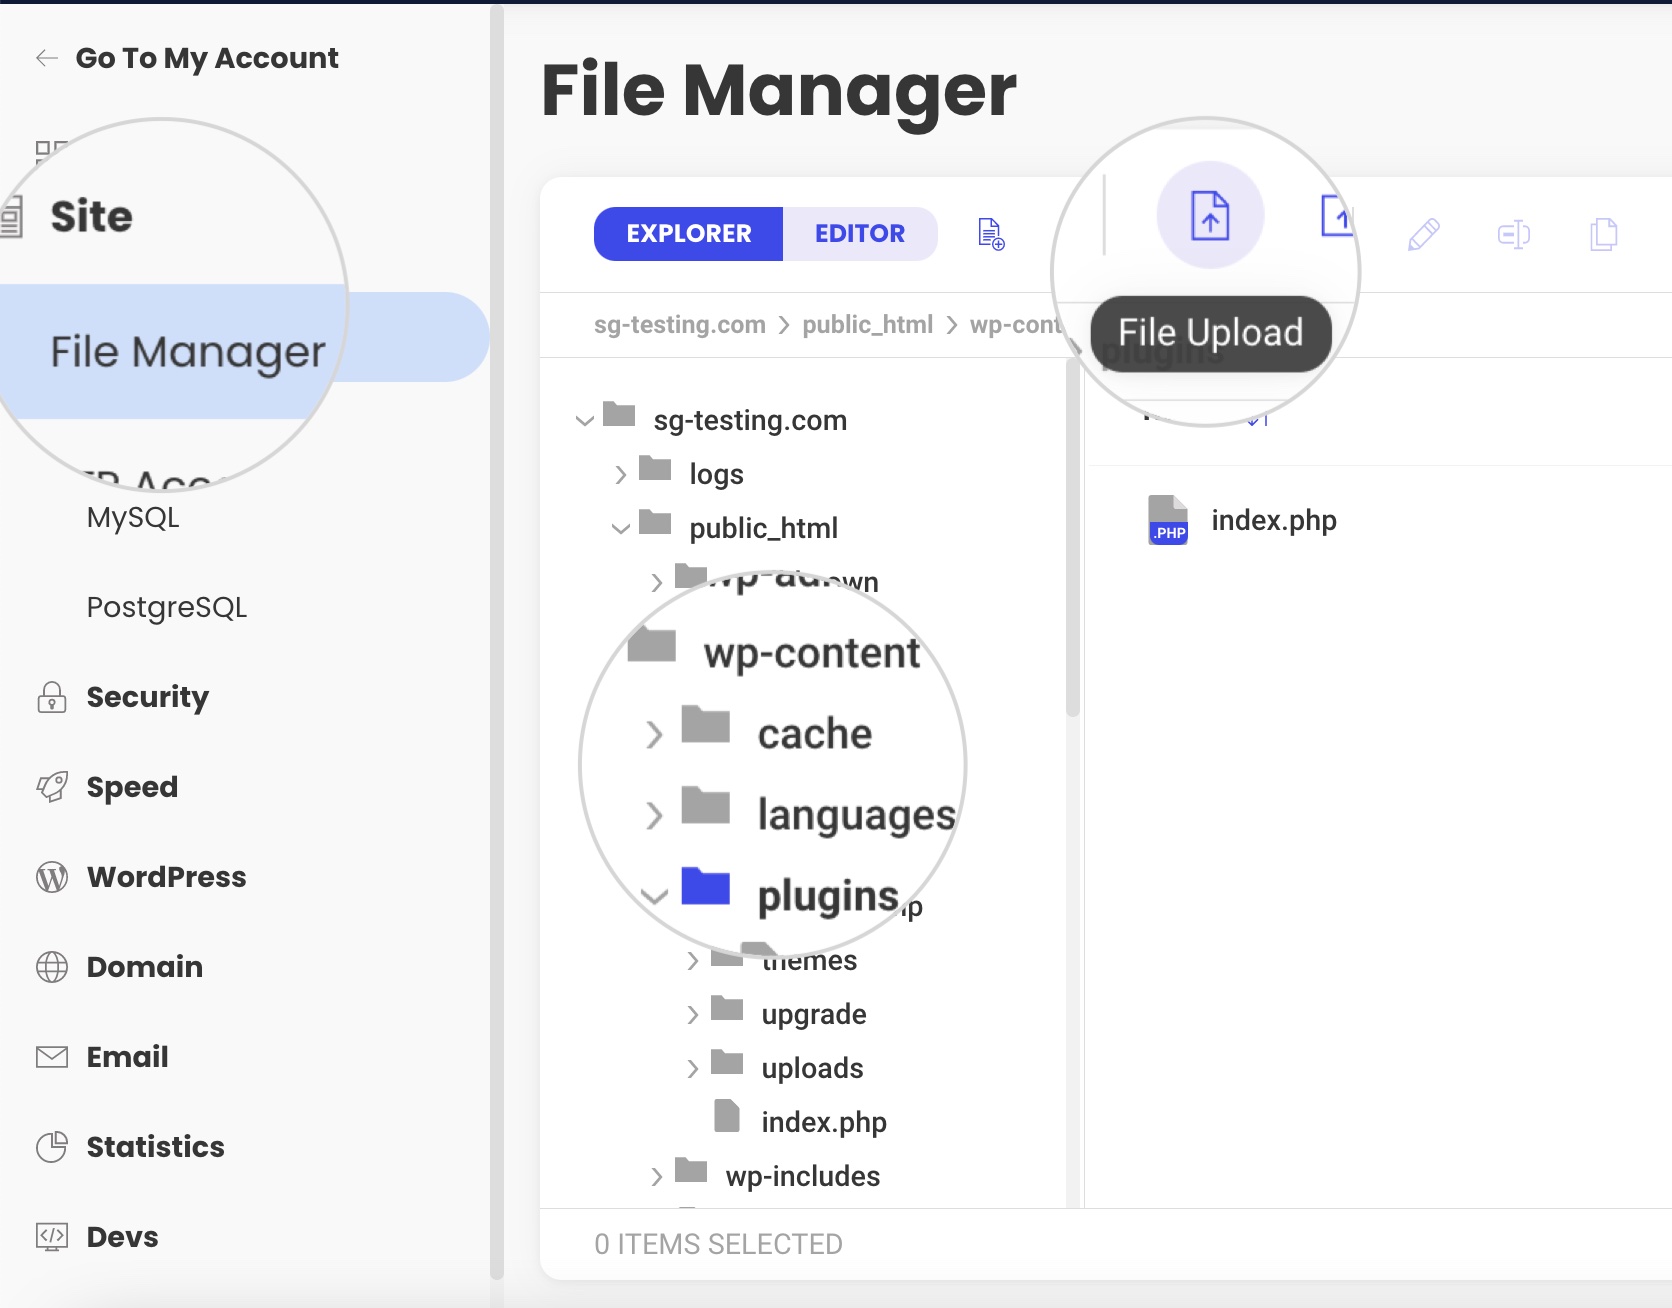The height and width of the screenshot is (1308, 1672).
Task: Click Go To My Account link
Action: (x=207, y=58)
